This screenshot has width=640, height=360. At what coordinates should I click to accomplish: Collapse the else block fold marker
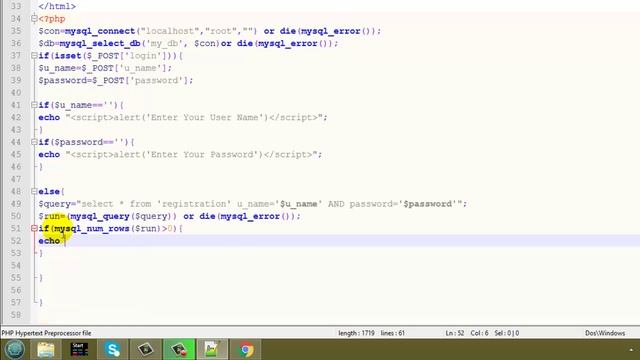[34, 191]
